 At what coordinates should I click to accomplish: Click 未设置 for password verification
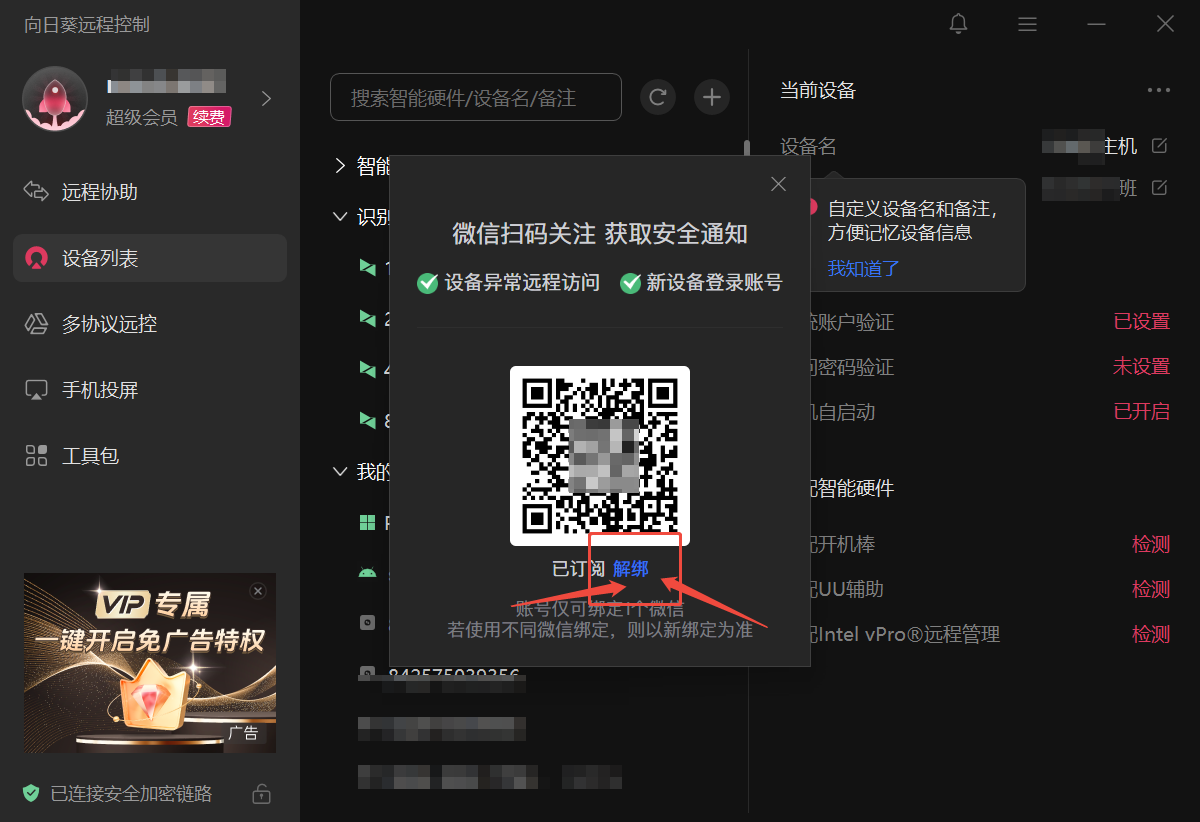pos(1142,367)
